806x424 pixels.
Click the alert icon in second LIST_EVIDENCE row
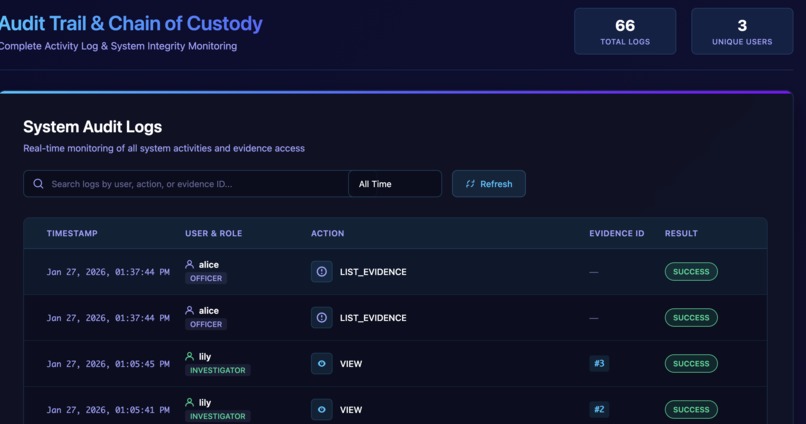point(322,318)
